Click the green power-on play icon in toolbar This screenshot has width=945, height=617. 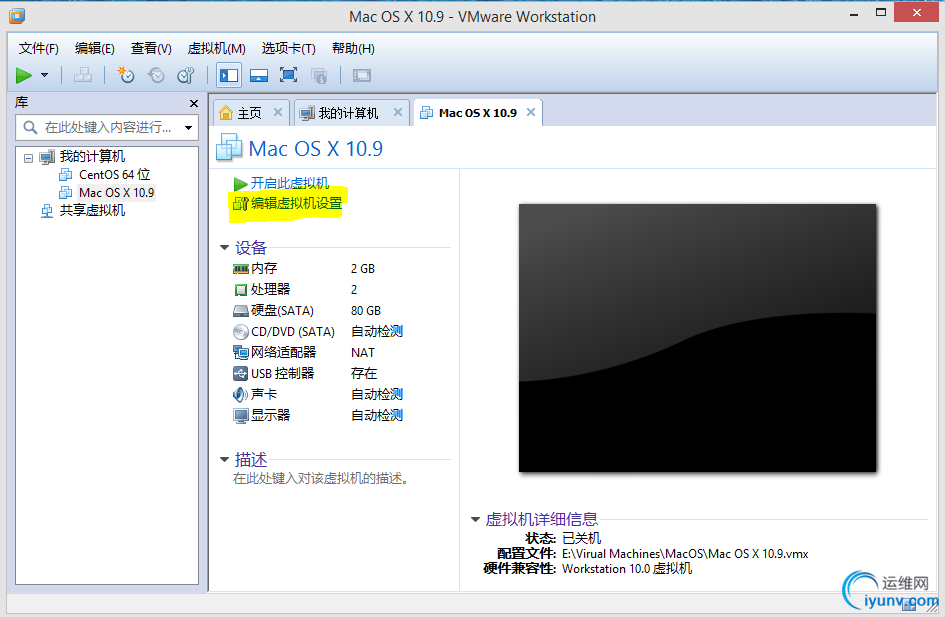tap(24, 75)
